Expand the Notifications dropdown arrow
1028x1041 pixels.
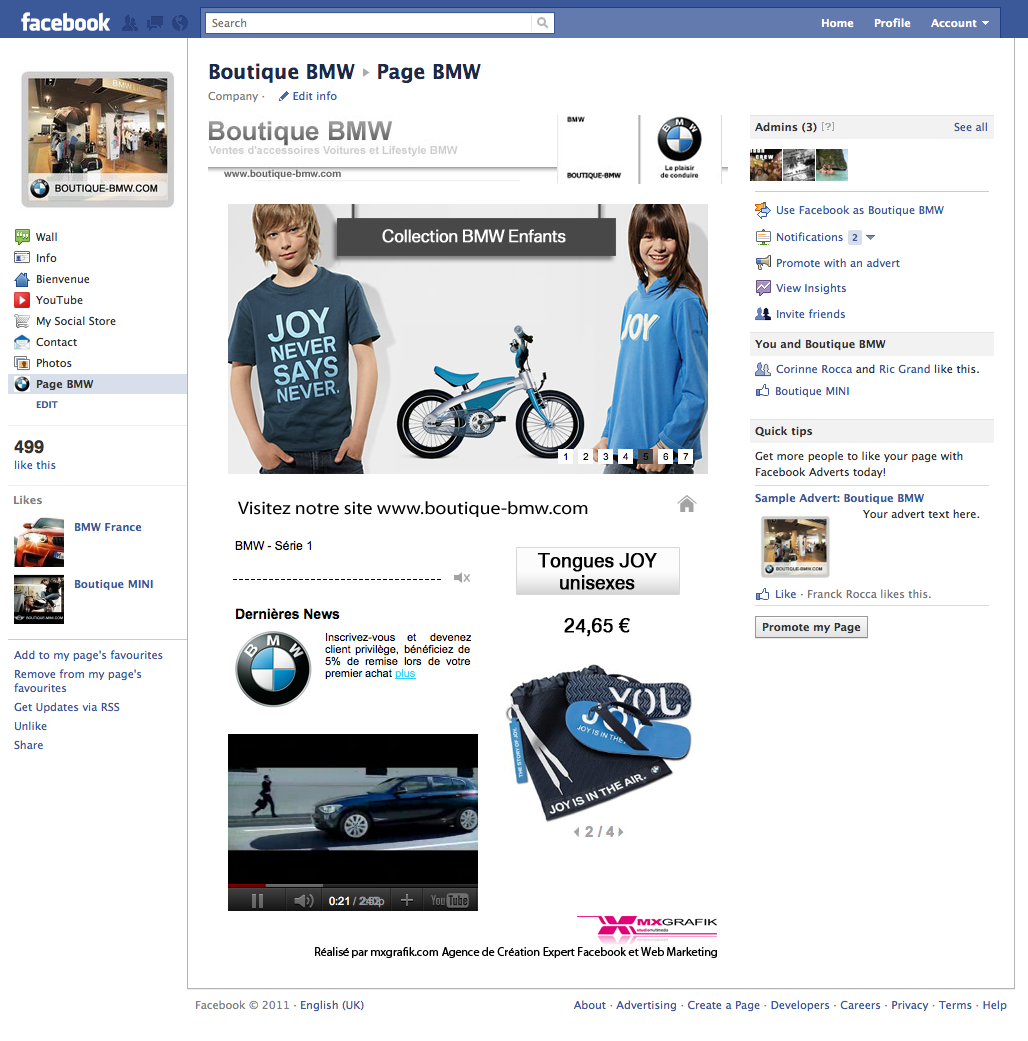click(x=871, y=237)
